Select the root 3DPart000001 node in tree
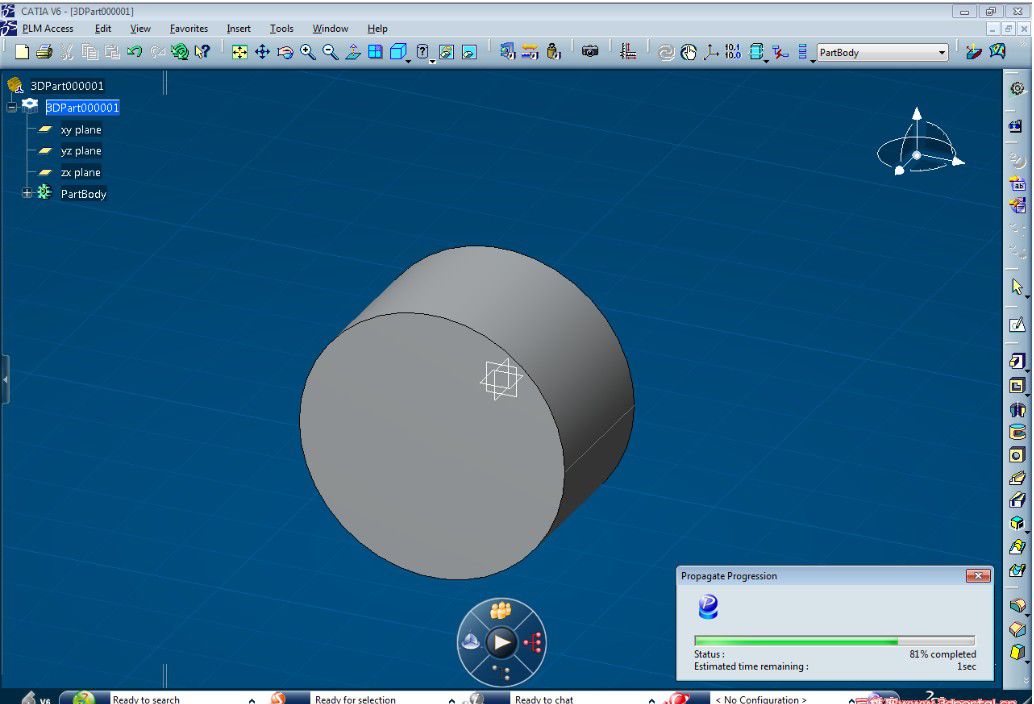 point(67,86)
